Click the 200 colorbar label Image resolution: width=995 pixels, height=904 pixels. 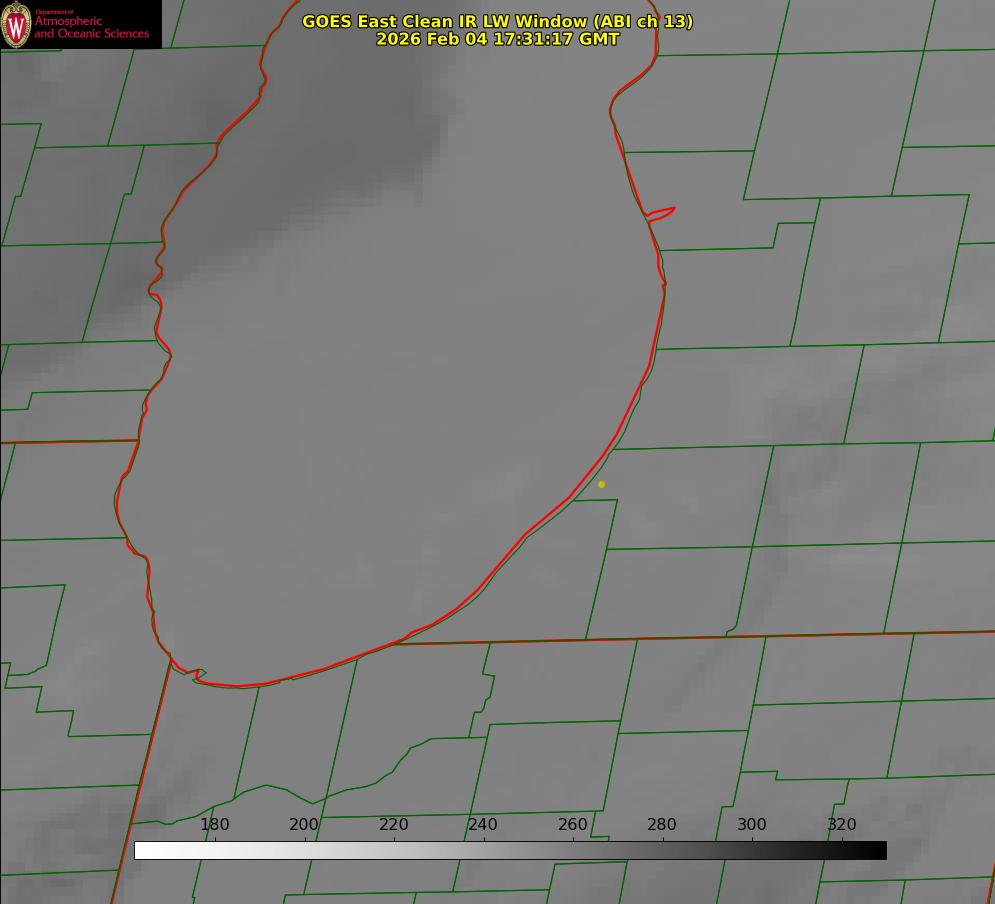304,824
